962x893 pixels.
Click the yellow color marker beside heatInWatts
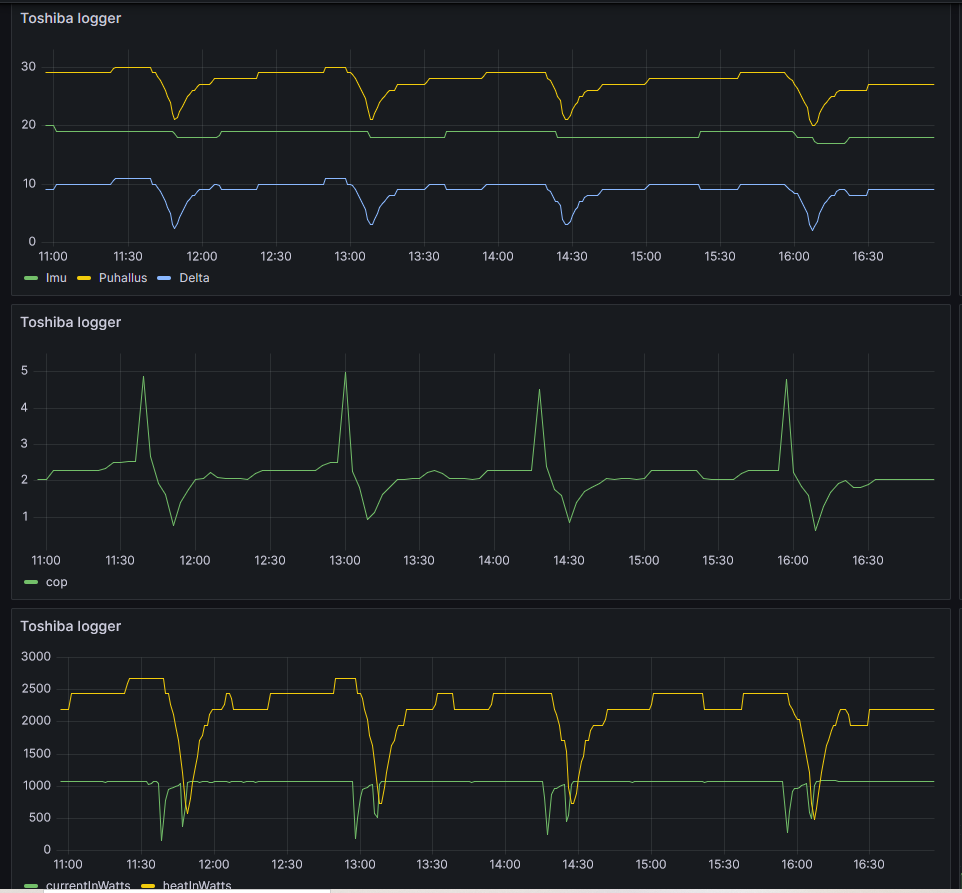point(149,886)
